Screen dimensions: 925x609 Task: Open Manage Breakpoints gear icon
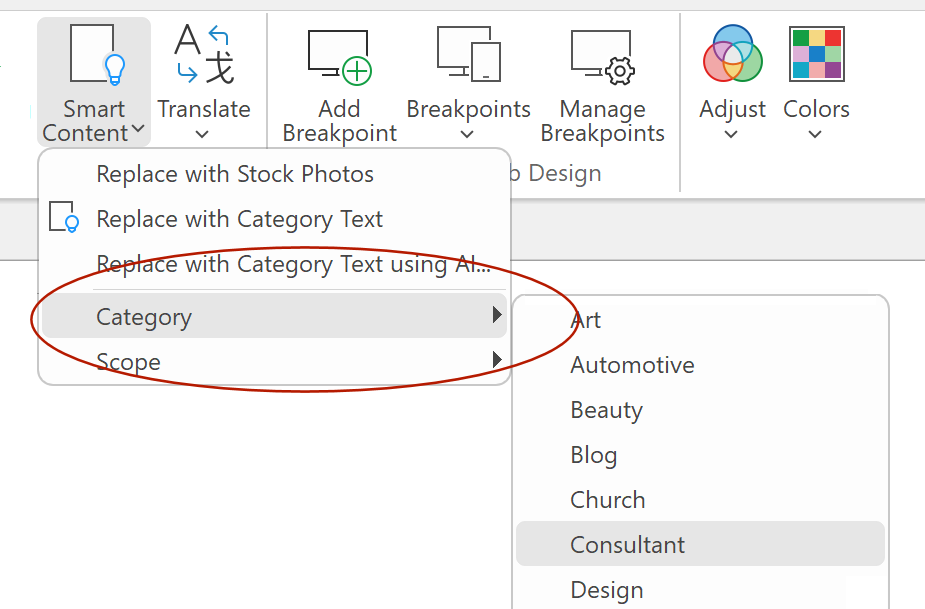(602, 57)
